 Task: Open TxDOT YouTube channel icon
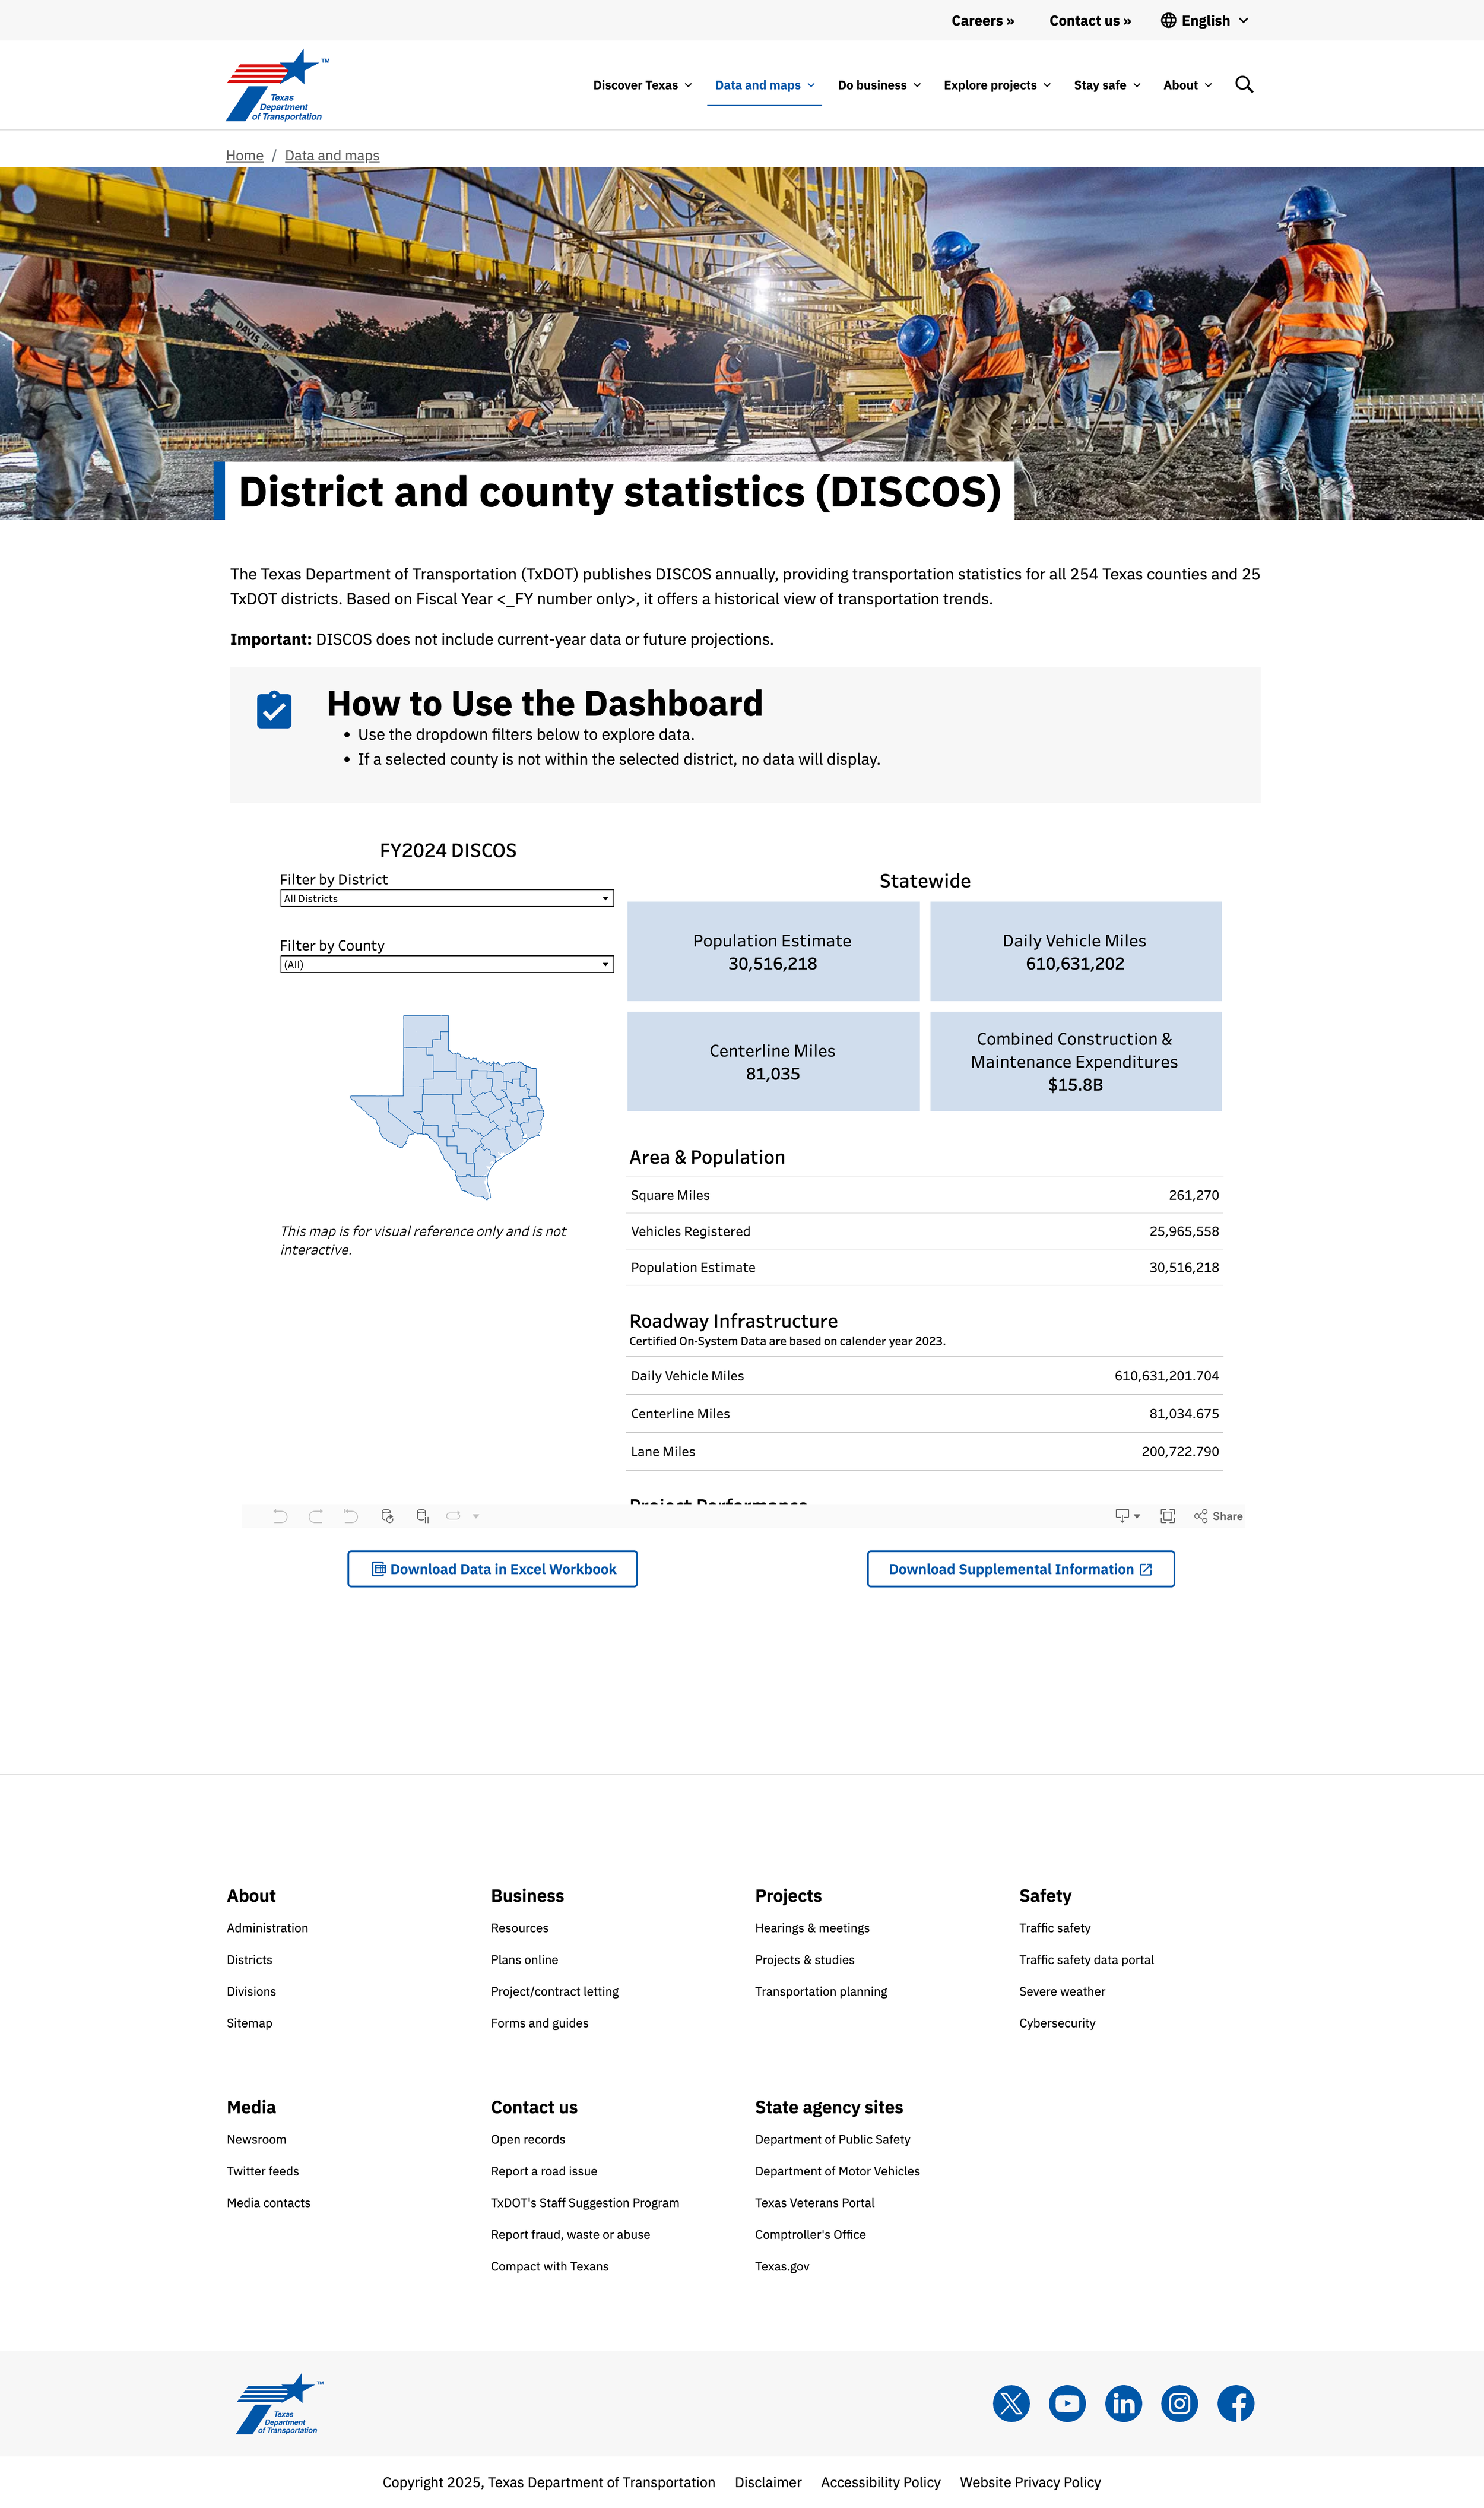(1067, 2403)
